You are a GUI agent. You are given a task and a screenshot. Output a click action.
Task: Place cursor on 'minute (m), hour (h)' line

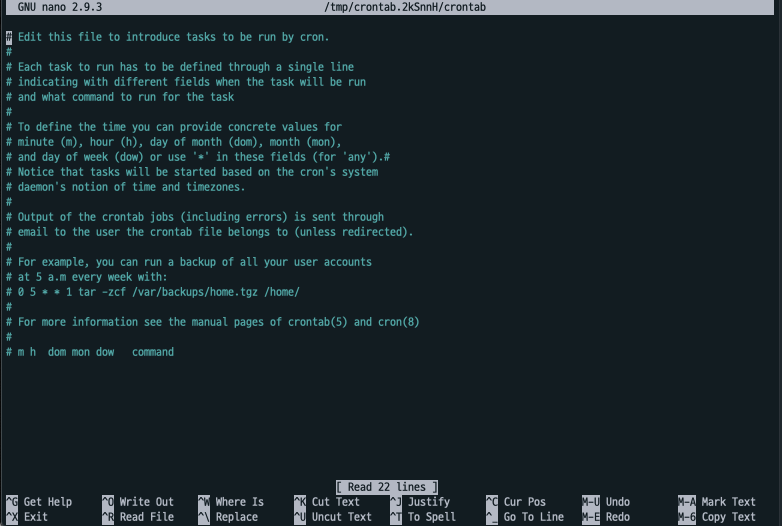[x=174, y=142]
